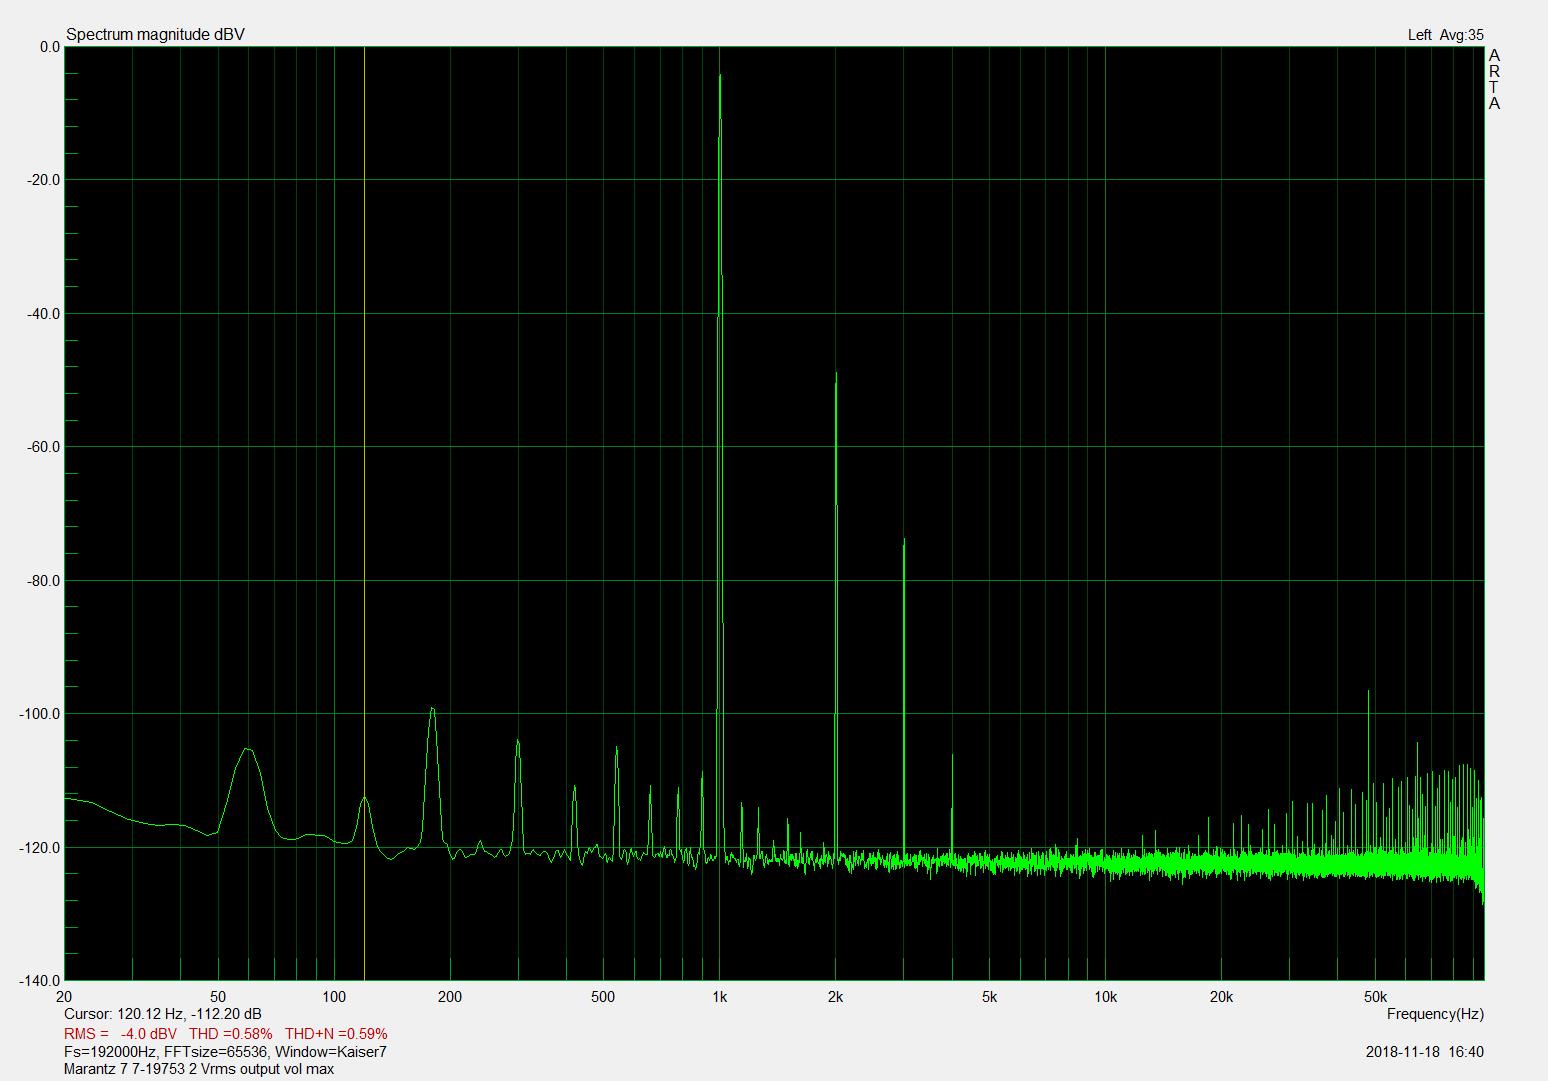Click the timestamp '2018-11-18 16:40'
The width and height of the screenshot is (1548, 1081).
(x=1424, y=1052)
